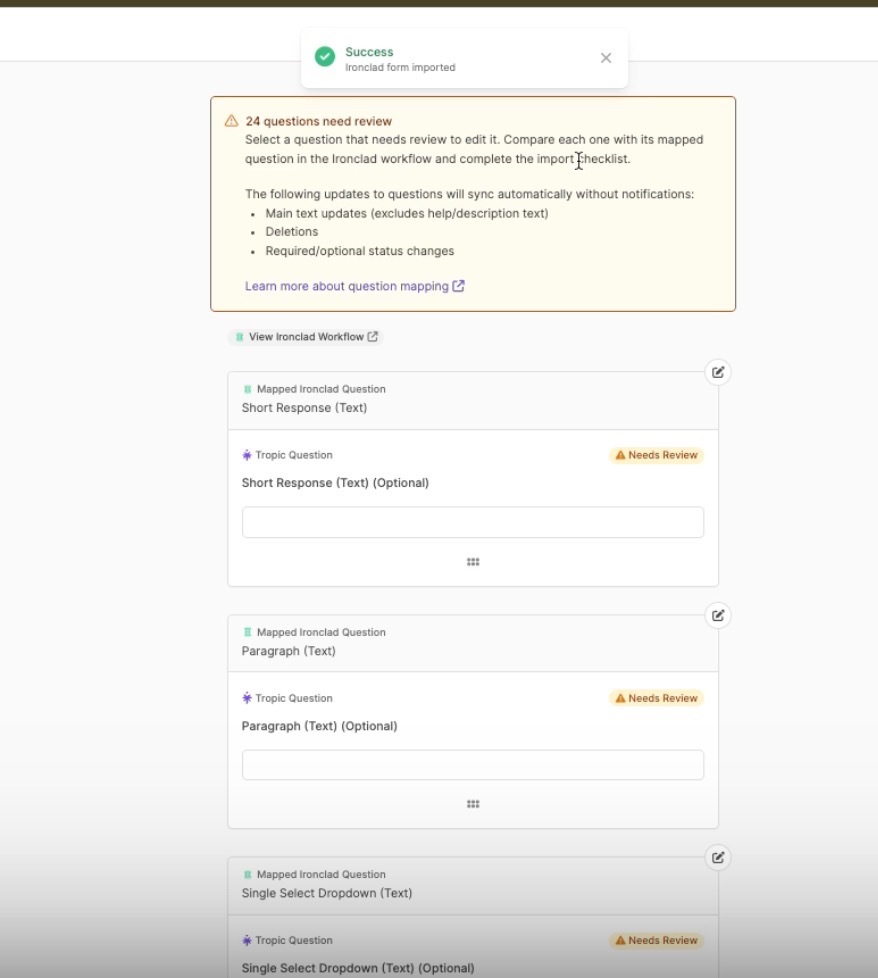Click Needs Review badge on Paragraph question
878x978 pixels.
tap(656, 698)
